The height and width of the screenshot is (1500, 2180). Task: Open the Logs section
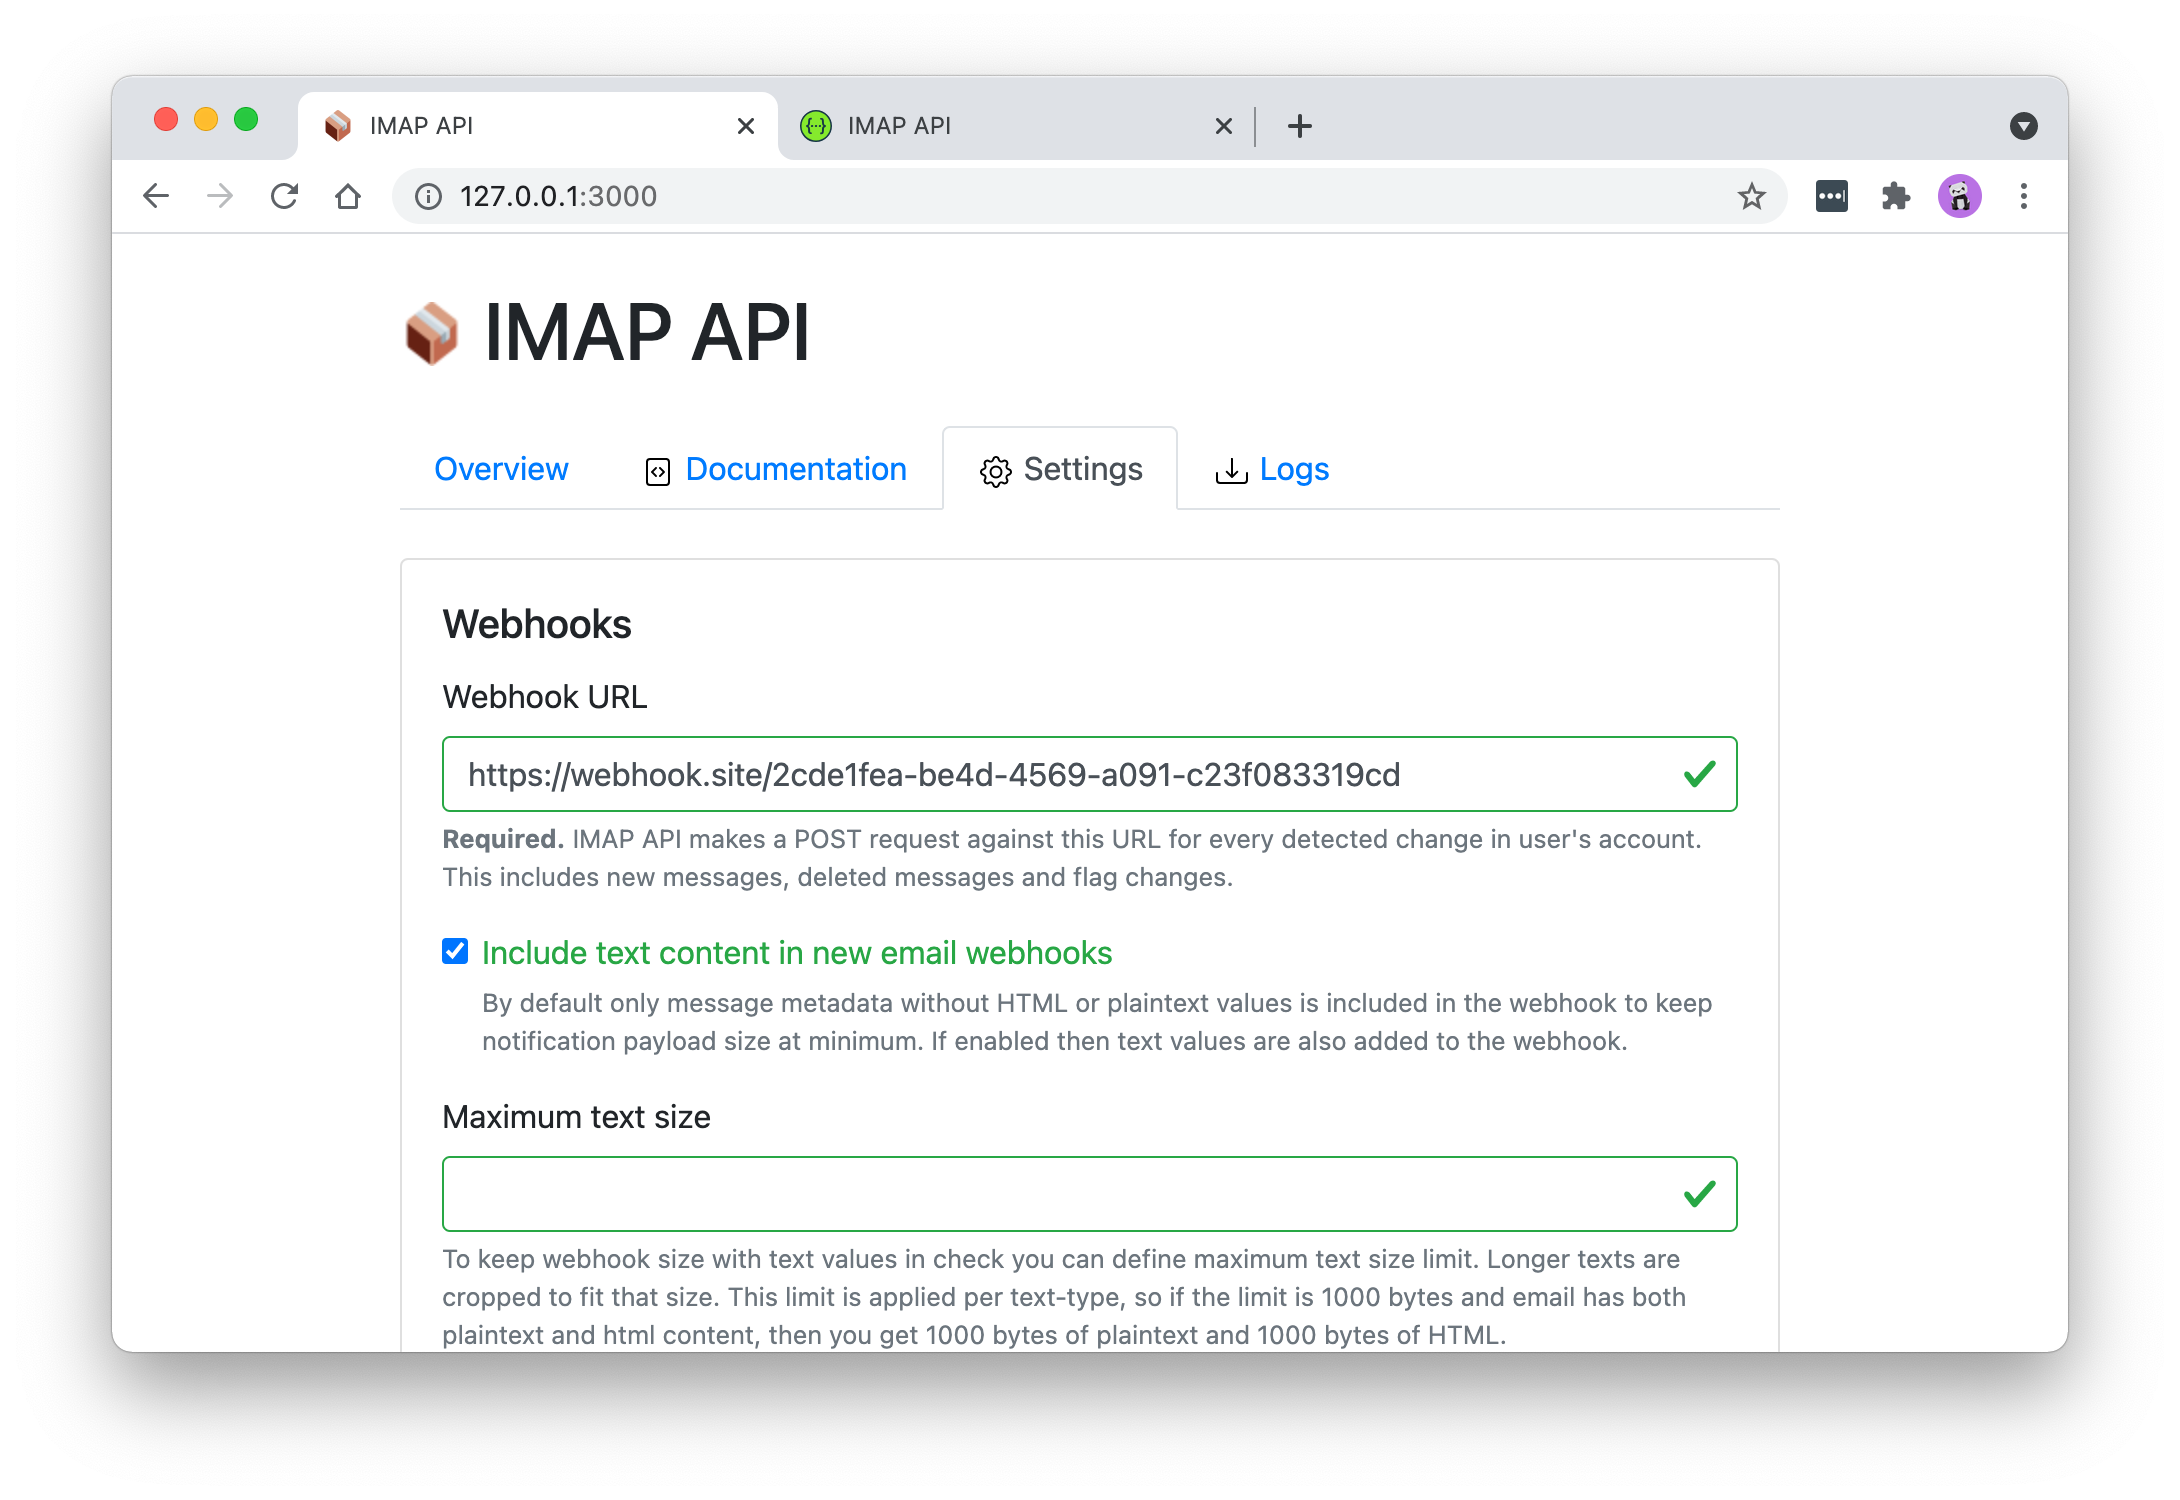(1294, 470)
